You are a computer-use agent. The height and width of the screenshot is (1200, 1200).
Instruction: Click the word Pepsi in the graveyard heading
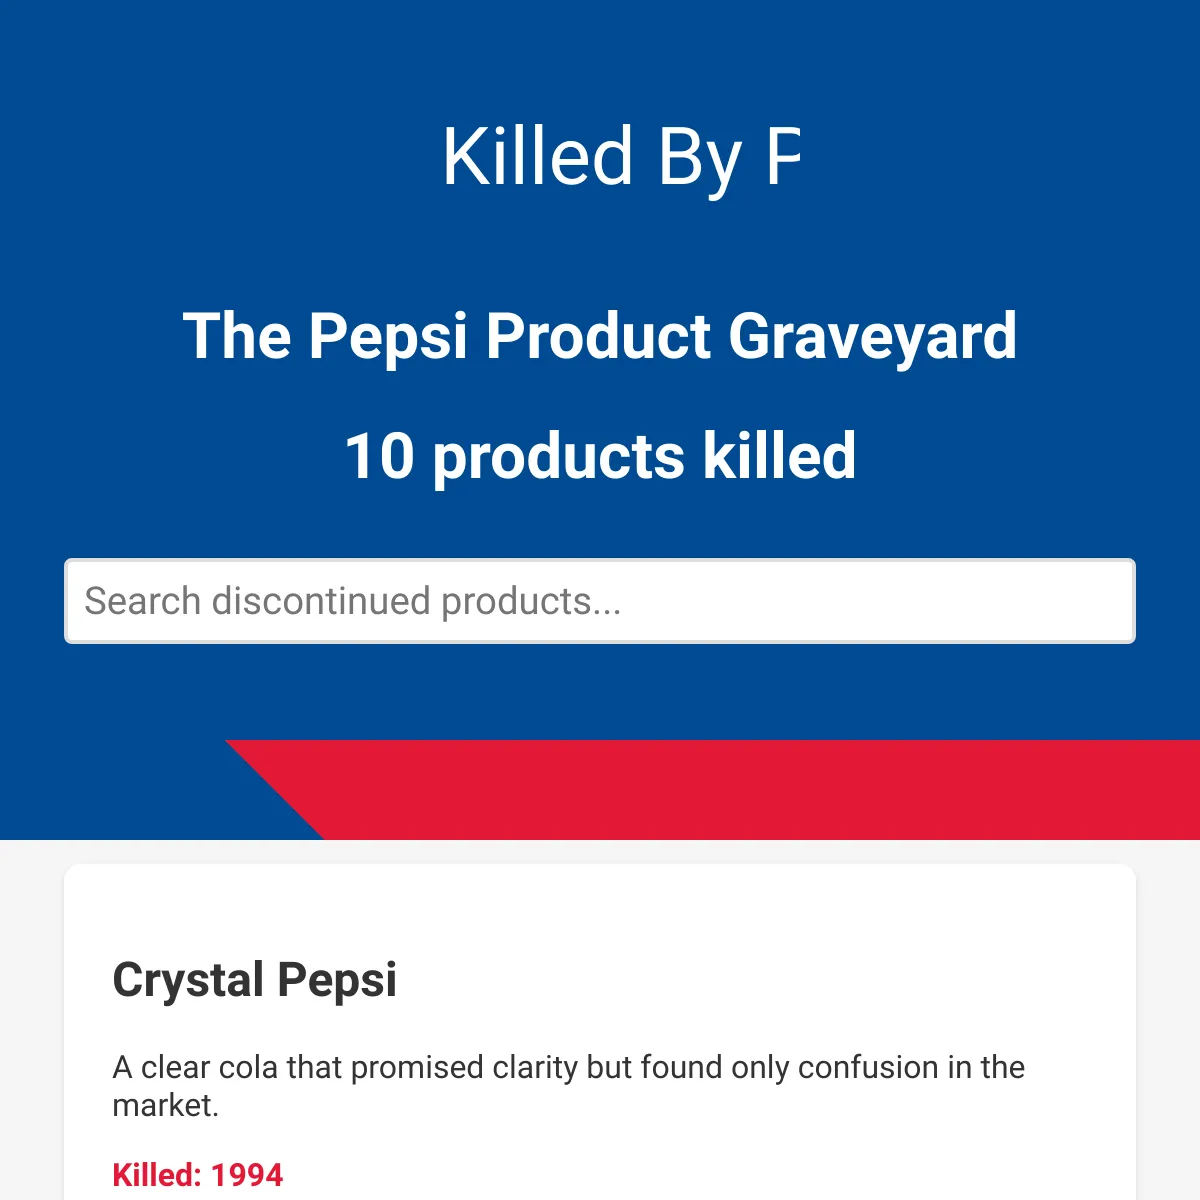tap(388, 336)
